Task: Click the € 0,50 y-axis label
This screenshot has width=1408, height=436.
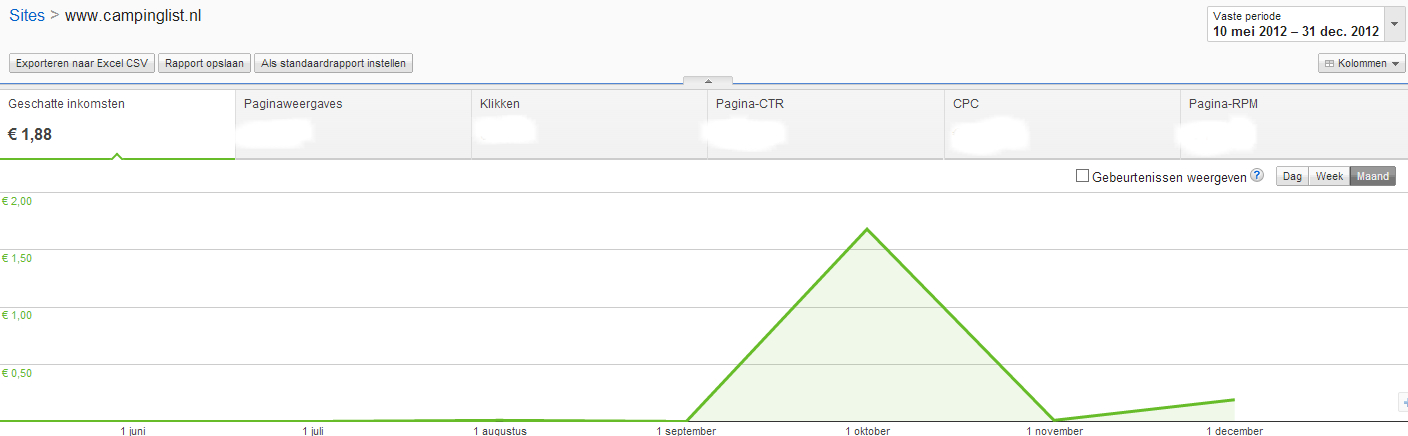Action: coord(17,373)
